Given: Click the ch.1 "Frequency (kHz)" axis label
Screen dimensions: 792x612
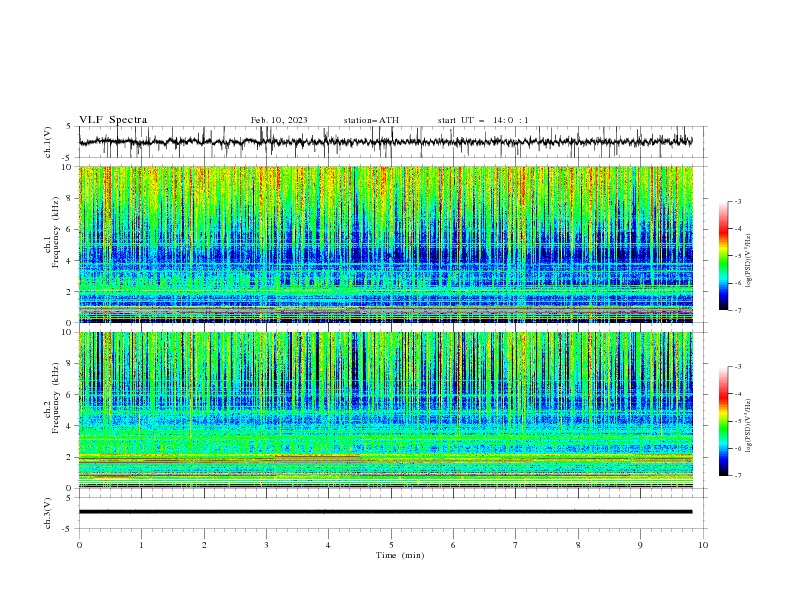Looking at the screenshot, I should (55, 232).
